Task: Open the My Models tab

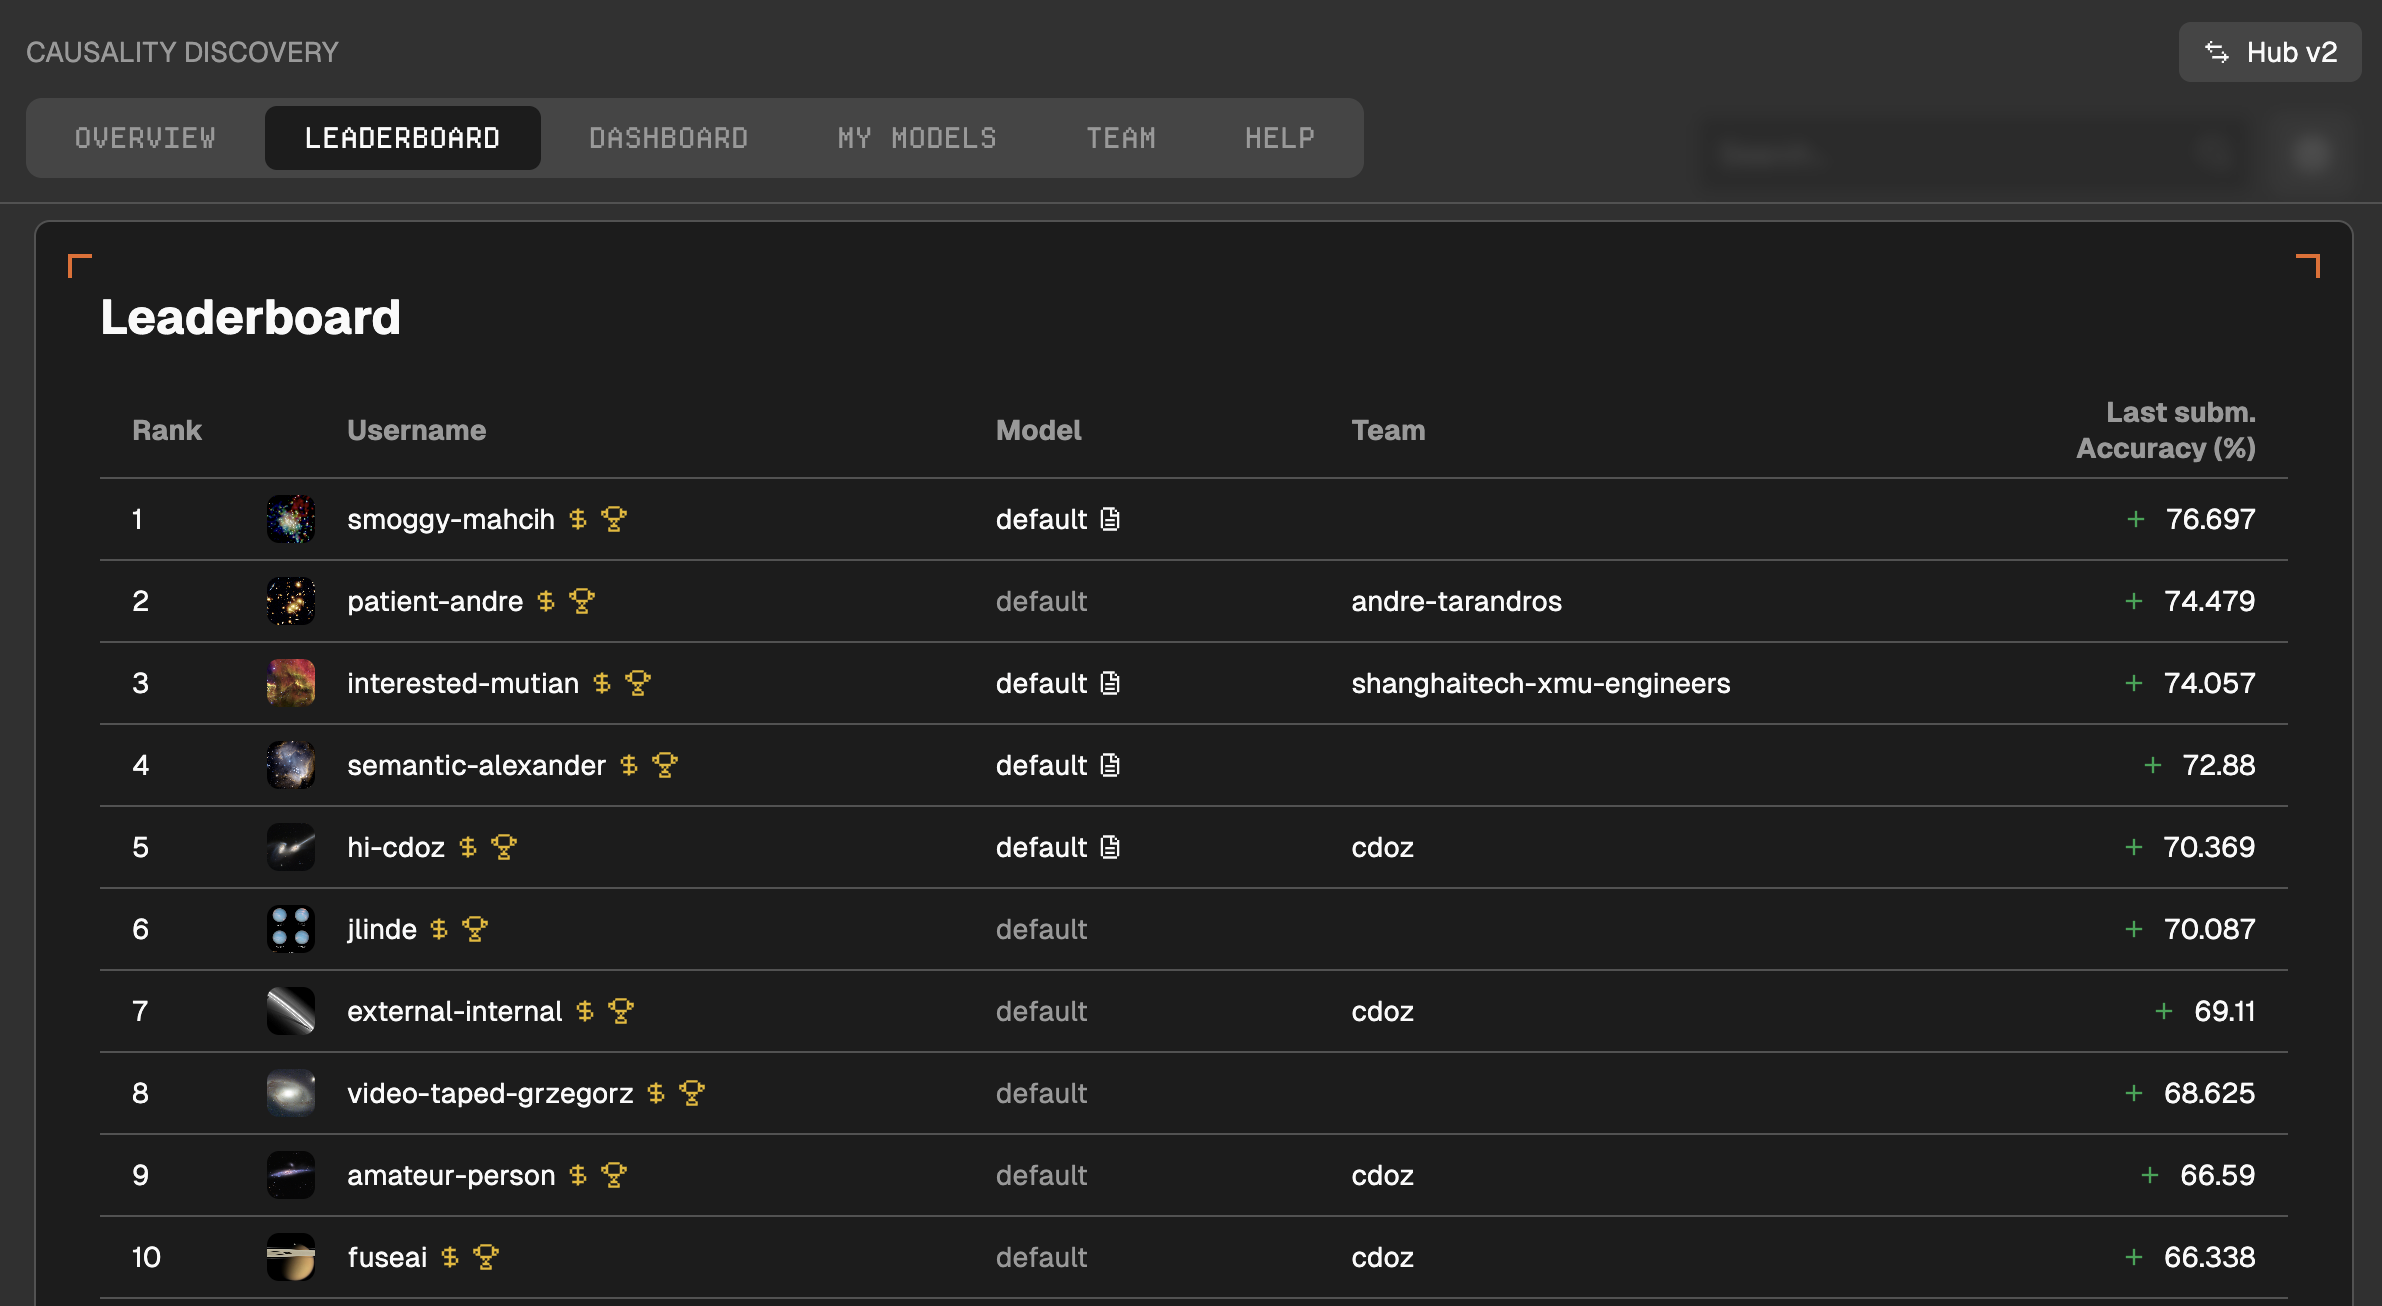Action: pyautogui.click(x=917, y=138)
